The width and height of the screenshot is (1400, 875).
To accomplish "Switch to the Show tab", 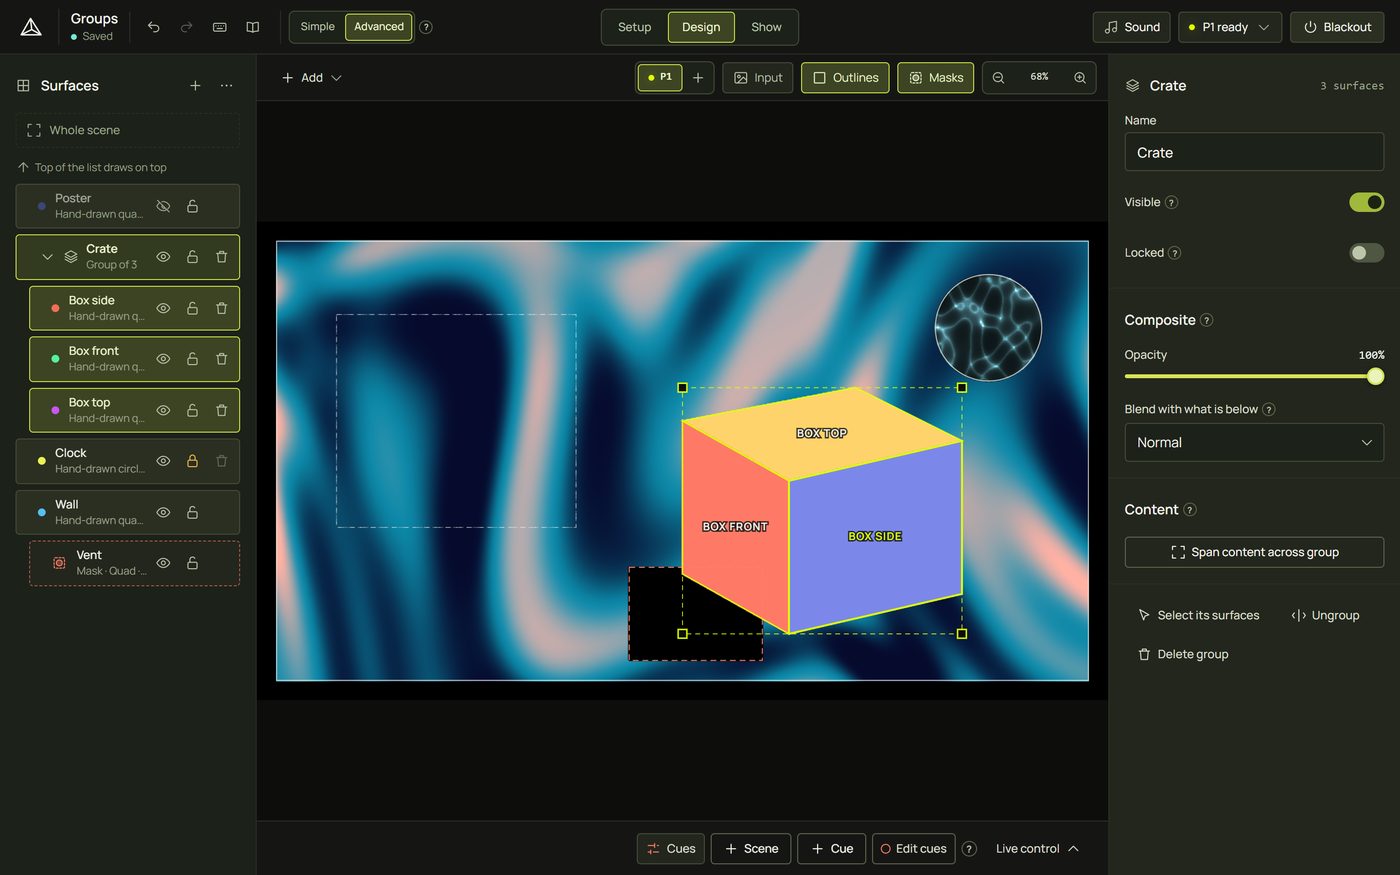I will (766, 27).
